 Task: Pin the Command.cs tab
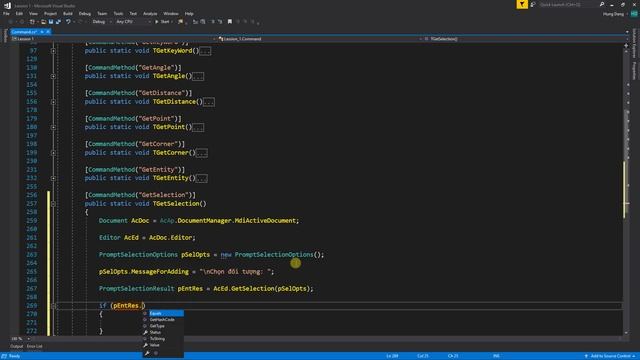point(42,32)
